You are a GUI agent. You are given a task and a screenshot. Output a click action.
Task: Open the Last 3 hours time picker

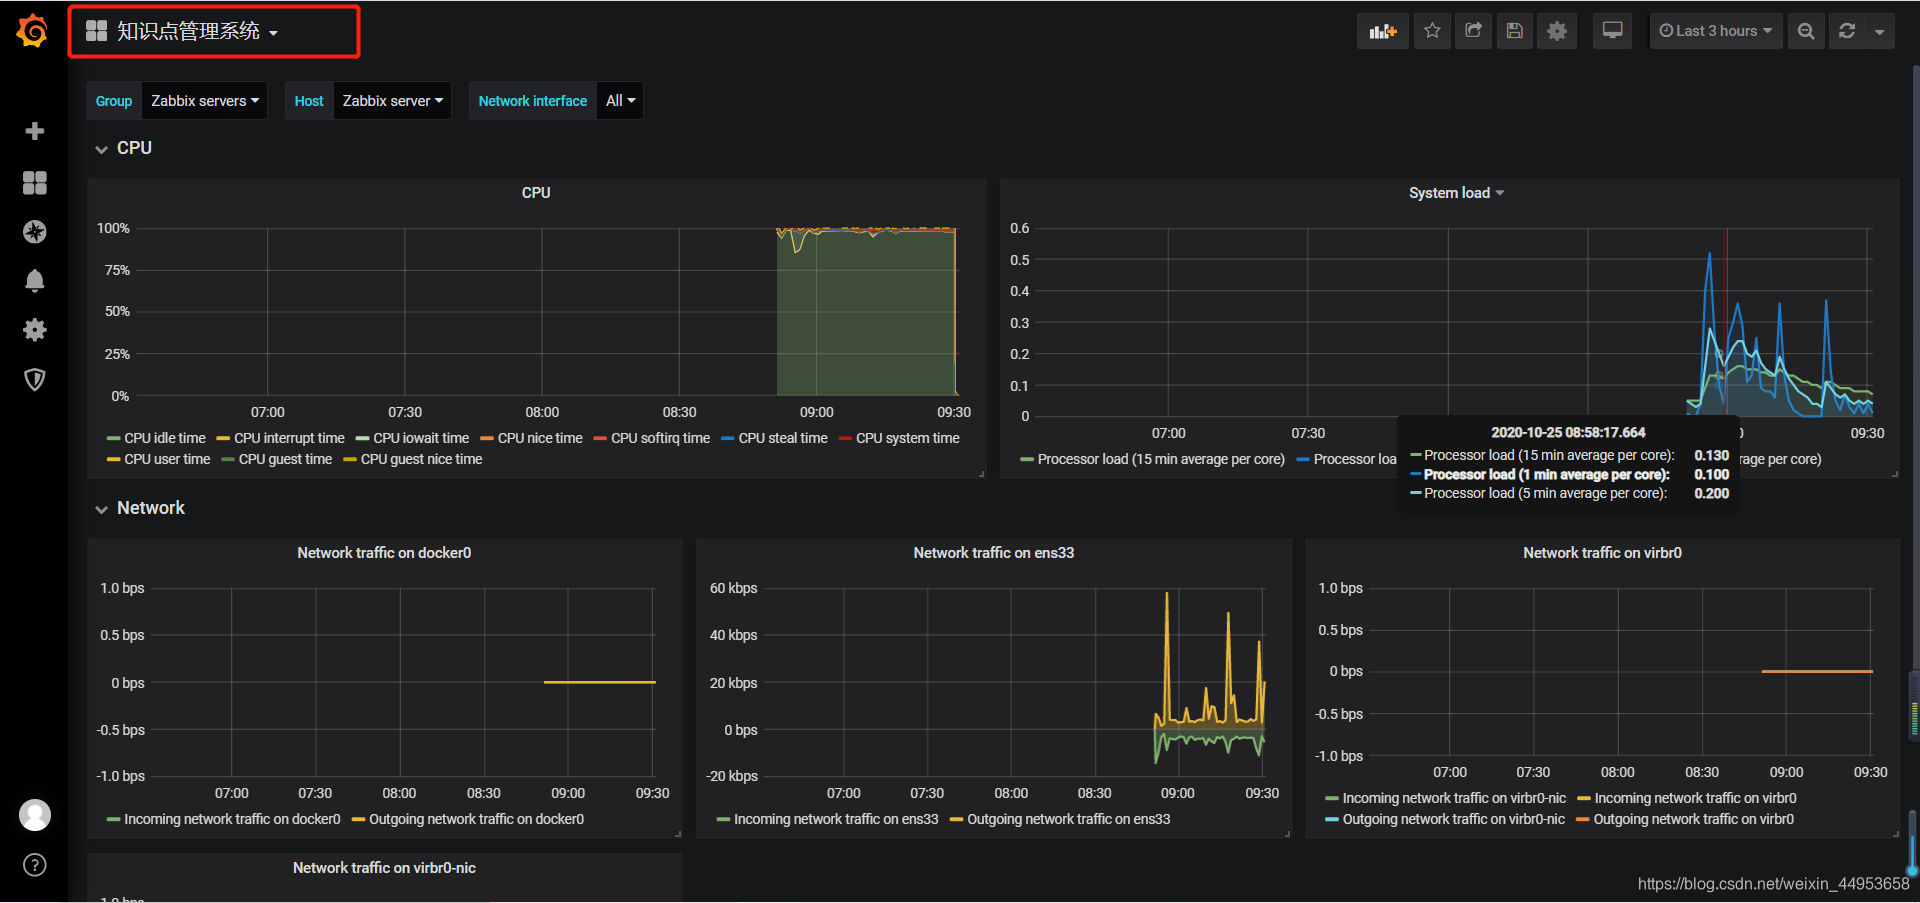point(1715,31)
